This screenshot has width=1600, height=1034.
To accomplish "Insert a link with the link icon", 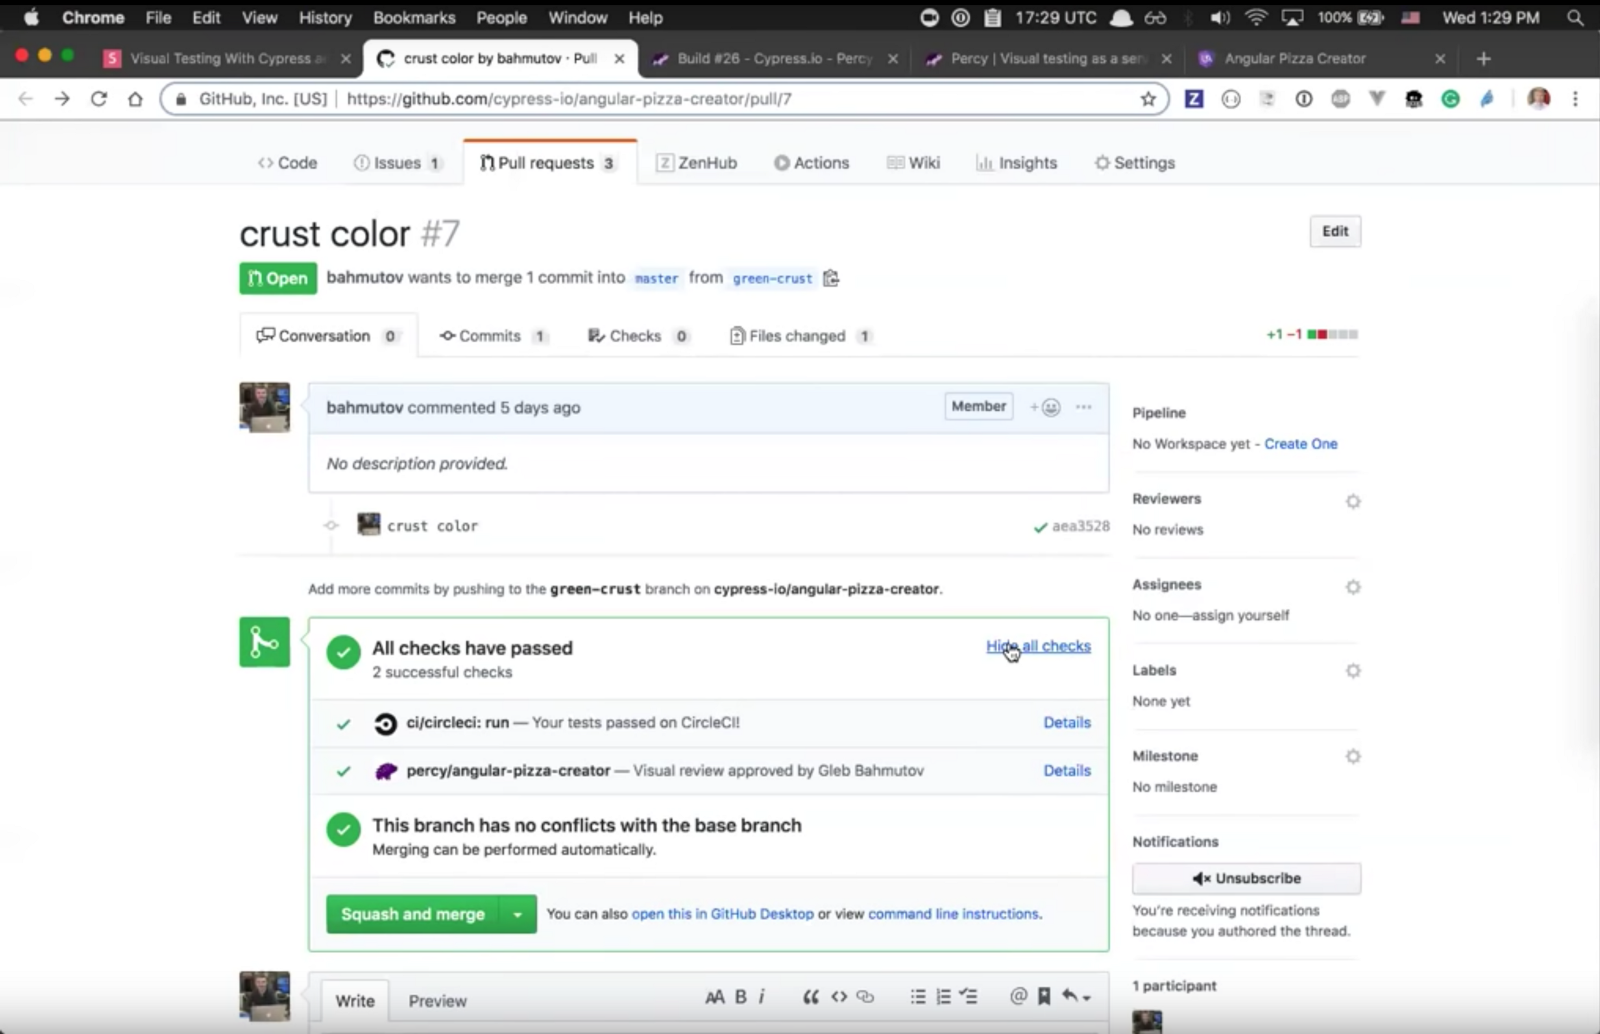I will 866,997.
